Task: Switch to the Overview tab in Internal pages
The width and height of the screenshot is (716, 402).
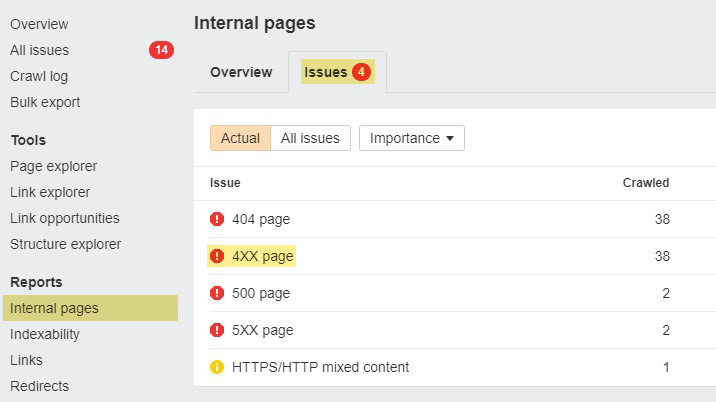Action: 241,72
